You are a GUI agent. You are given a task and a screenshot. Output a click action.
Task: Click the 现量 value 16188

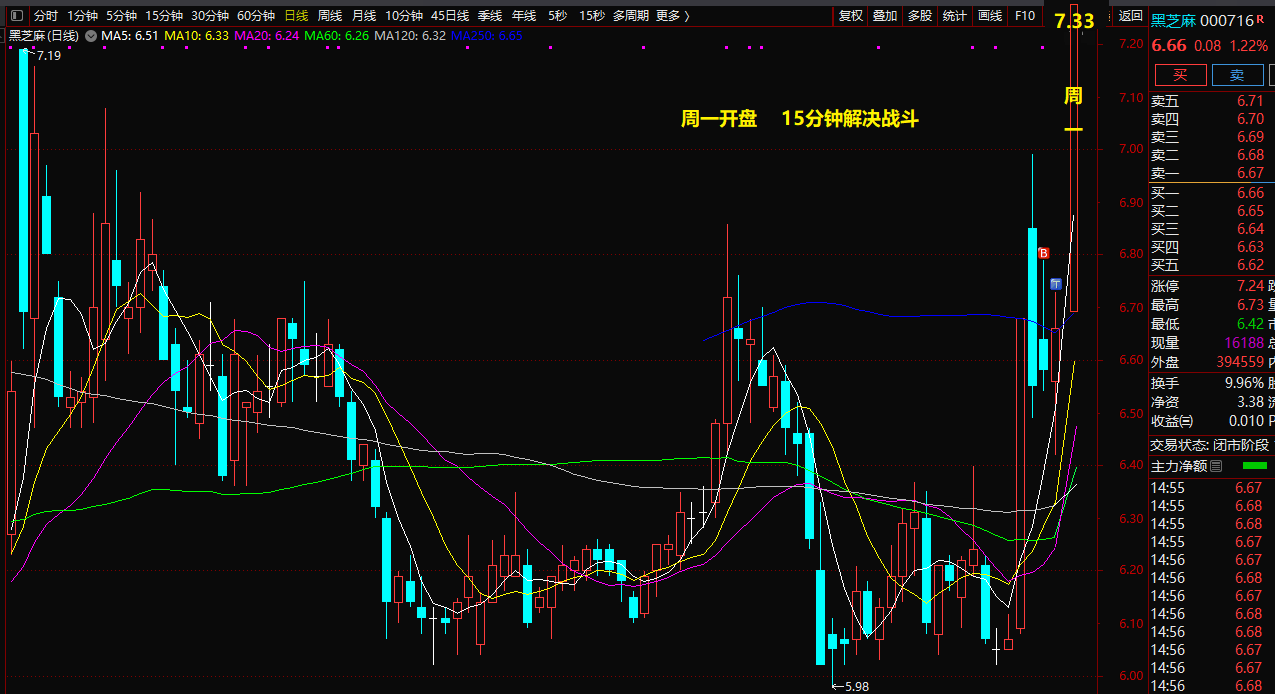(1244, 343)
